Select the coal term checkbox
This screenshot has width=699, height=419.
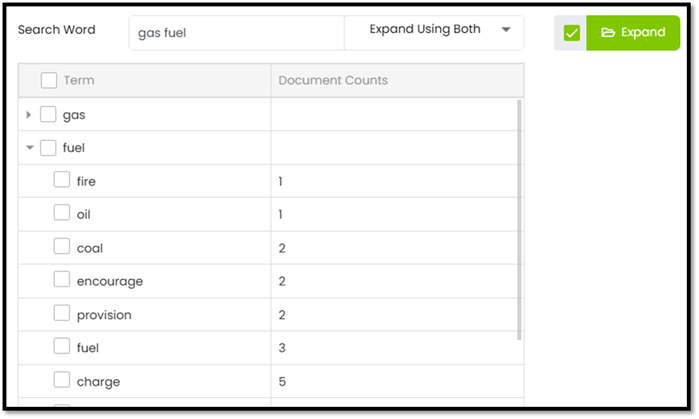point(62,246)
